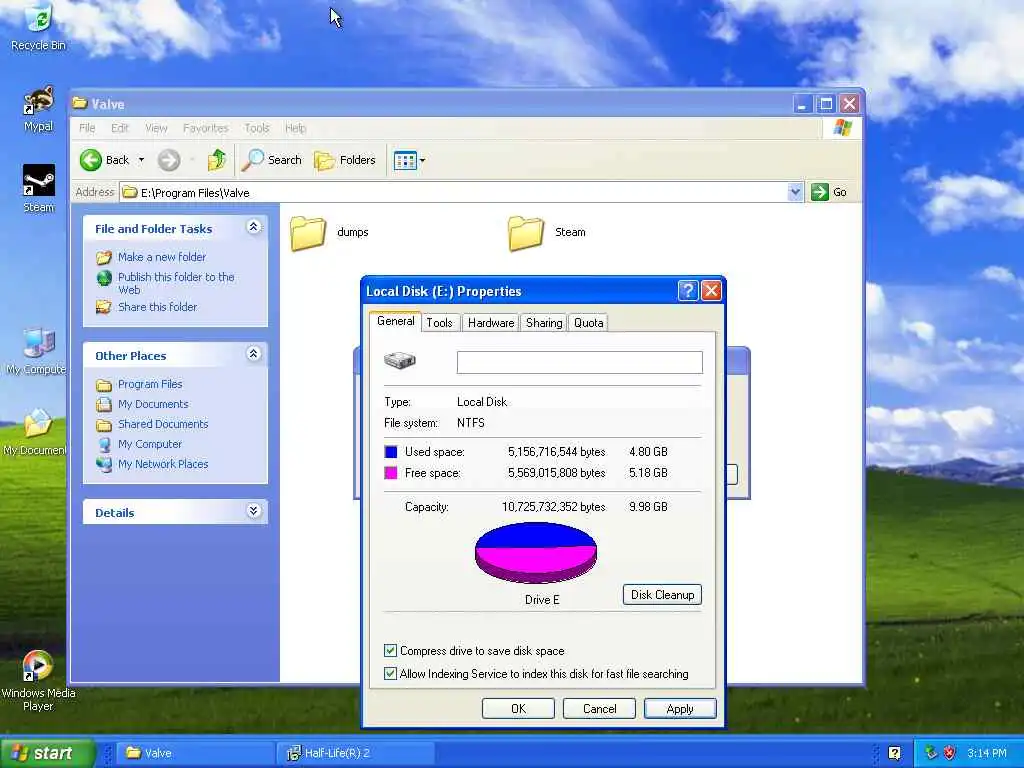Click Make a new folder link
1024x768 pixels.
(161, 257)
